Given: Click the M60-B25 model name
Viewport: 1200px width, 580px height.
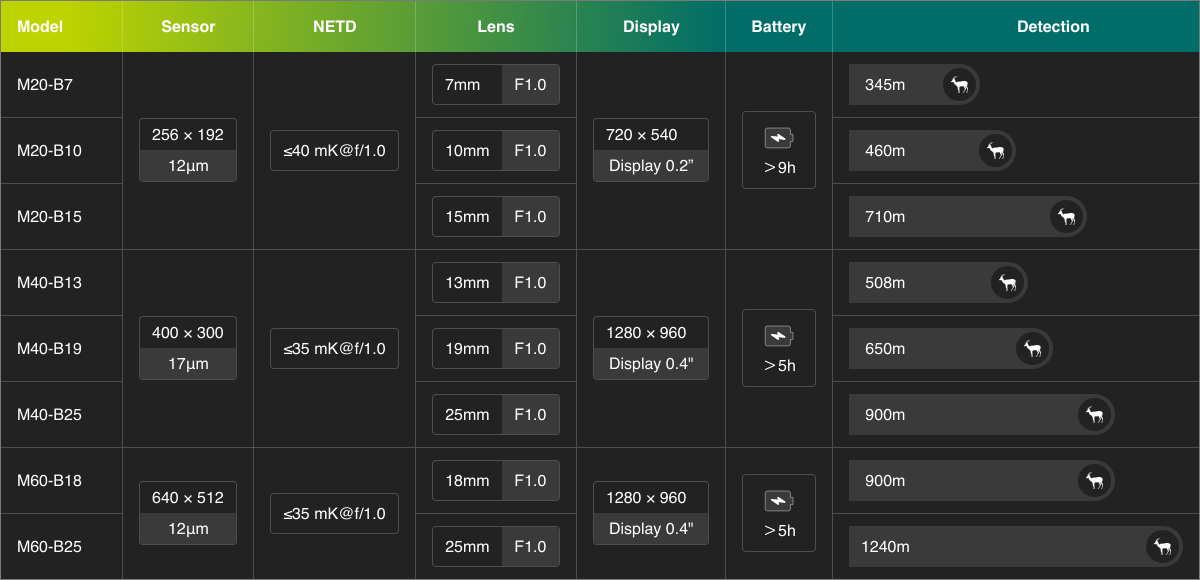Looking at the screenshot, I should [50, 547].
